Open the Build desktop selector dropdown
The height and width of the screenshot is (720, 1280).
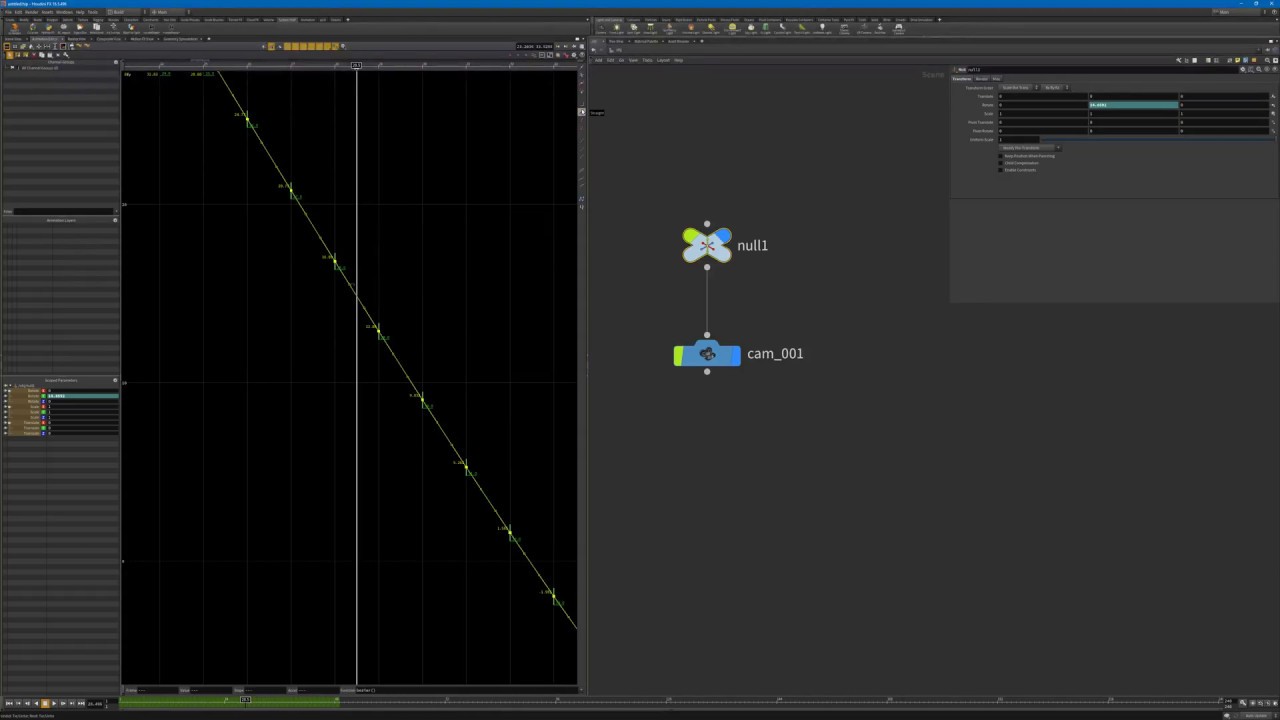(125, 12)
